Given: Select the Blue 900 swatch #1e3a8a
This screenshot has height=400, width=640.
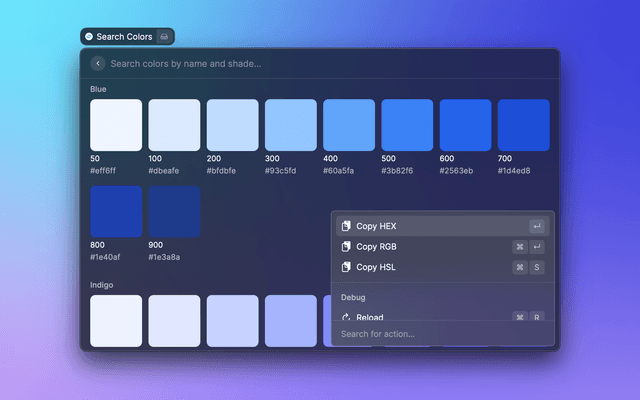Looking at the screenshot, I should (174, 211).
